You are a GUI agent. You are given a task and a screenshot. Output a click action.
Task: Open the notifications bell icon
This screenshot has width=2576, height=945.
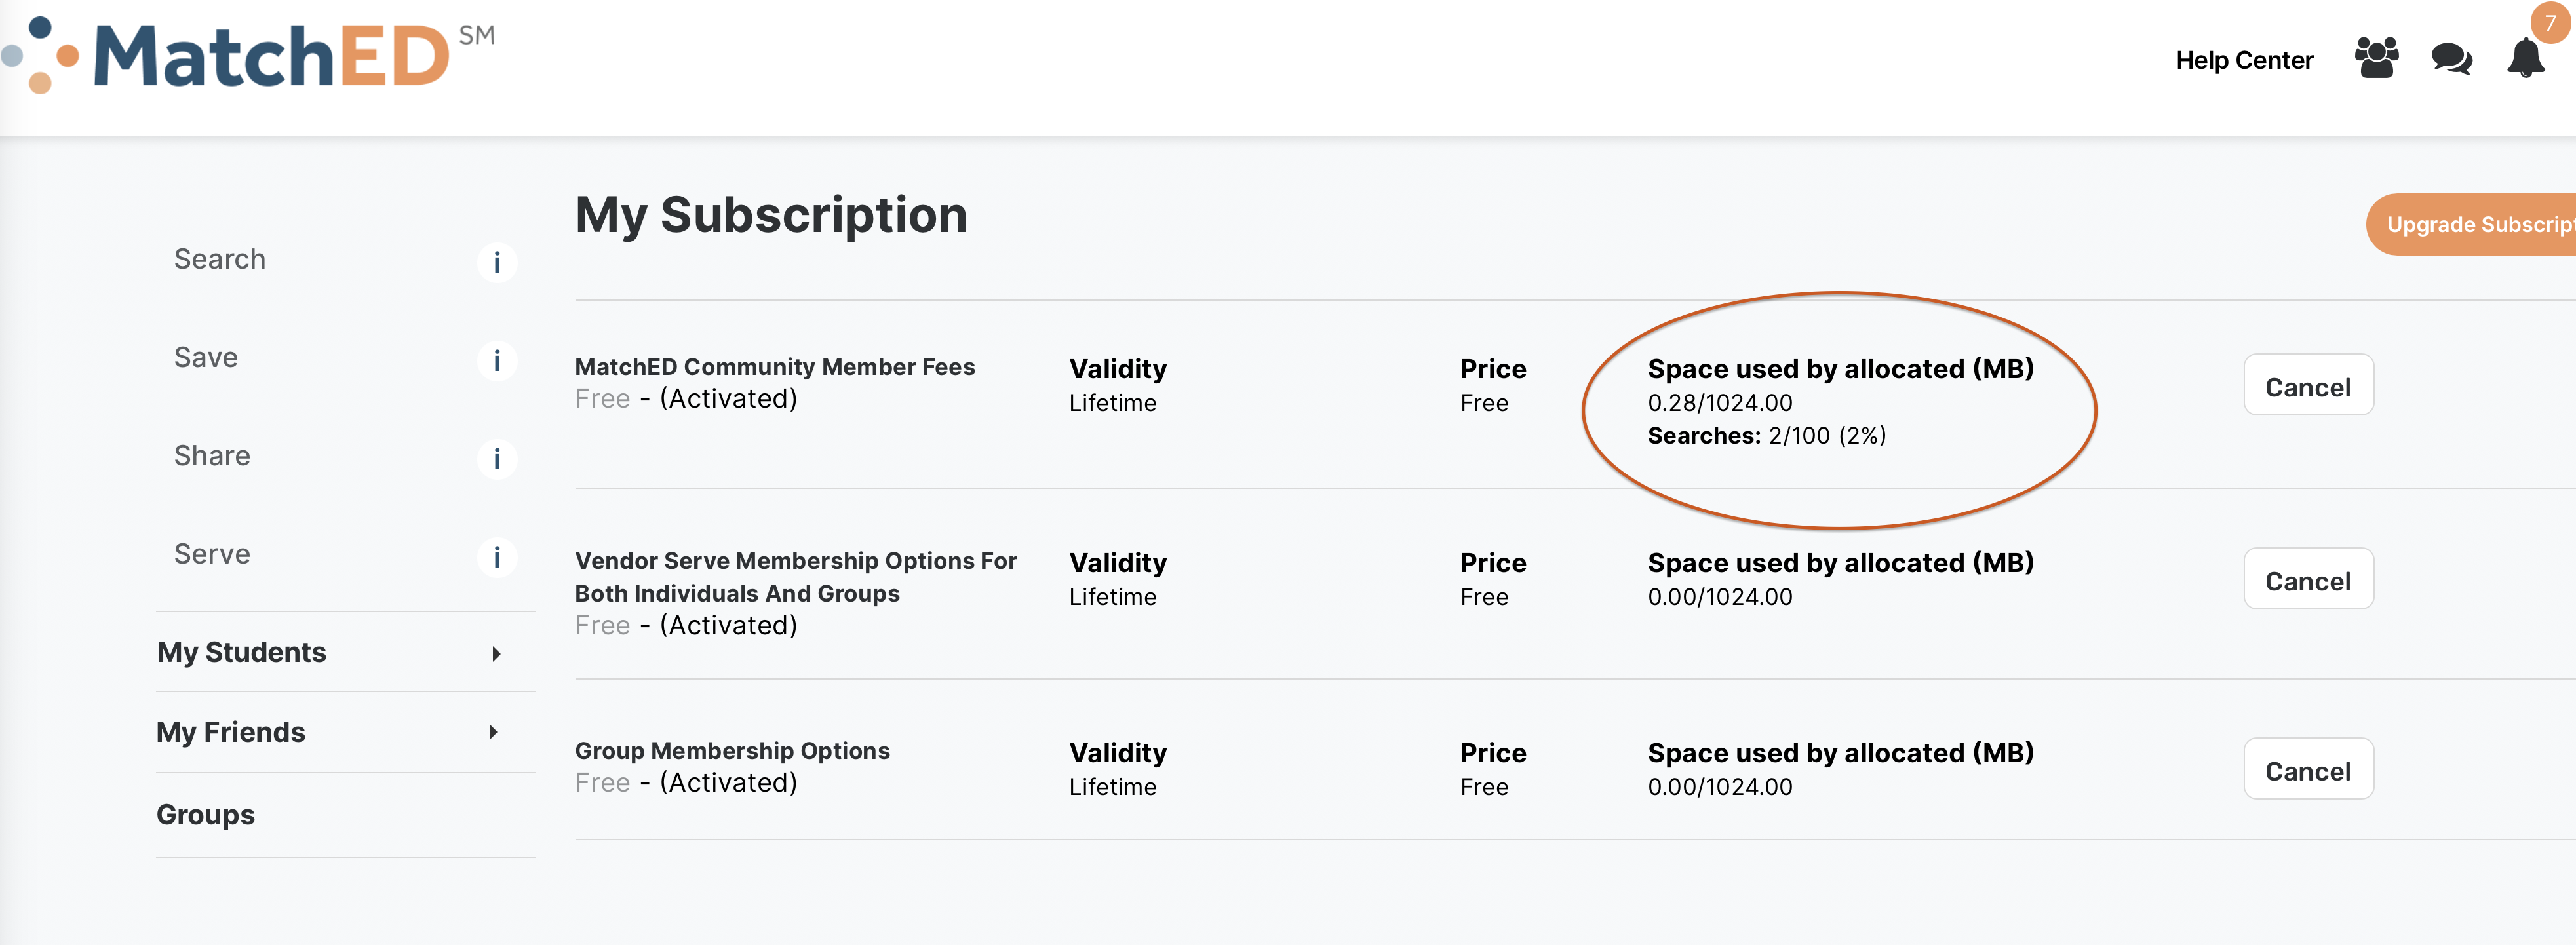2525,59
